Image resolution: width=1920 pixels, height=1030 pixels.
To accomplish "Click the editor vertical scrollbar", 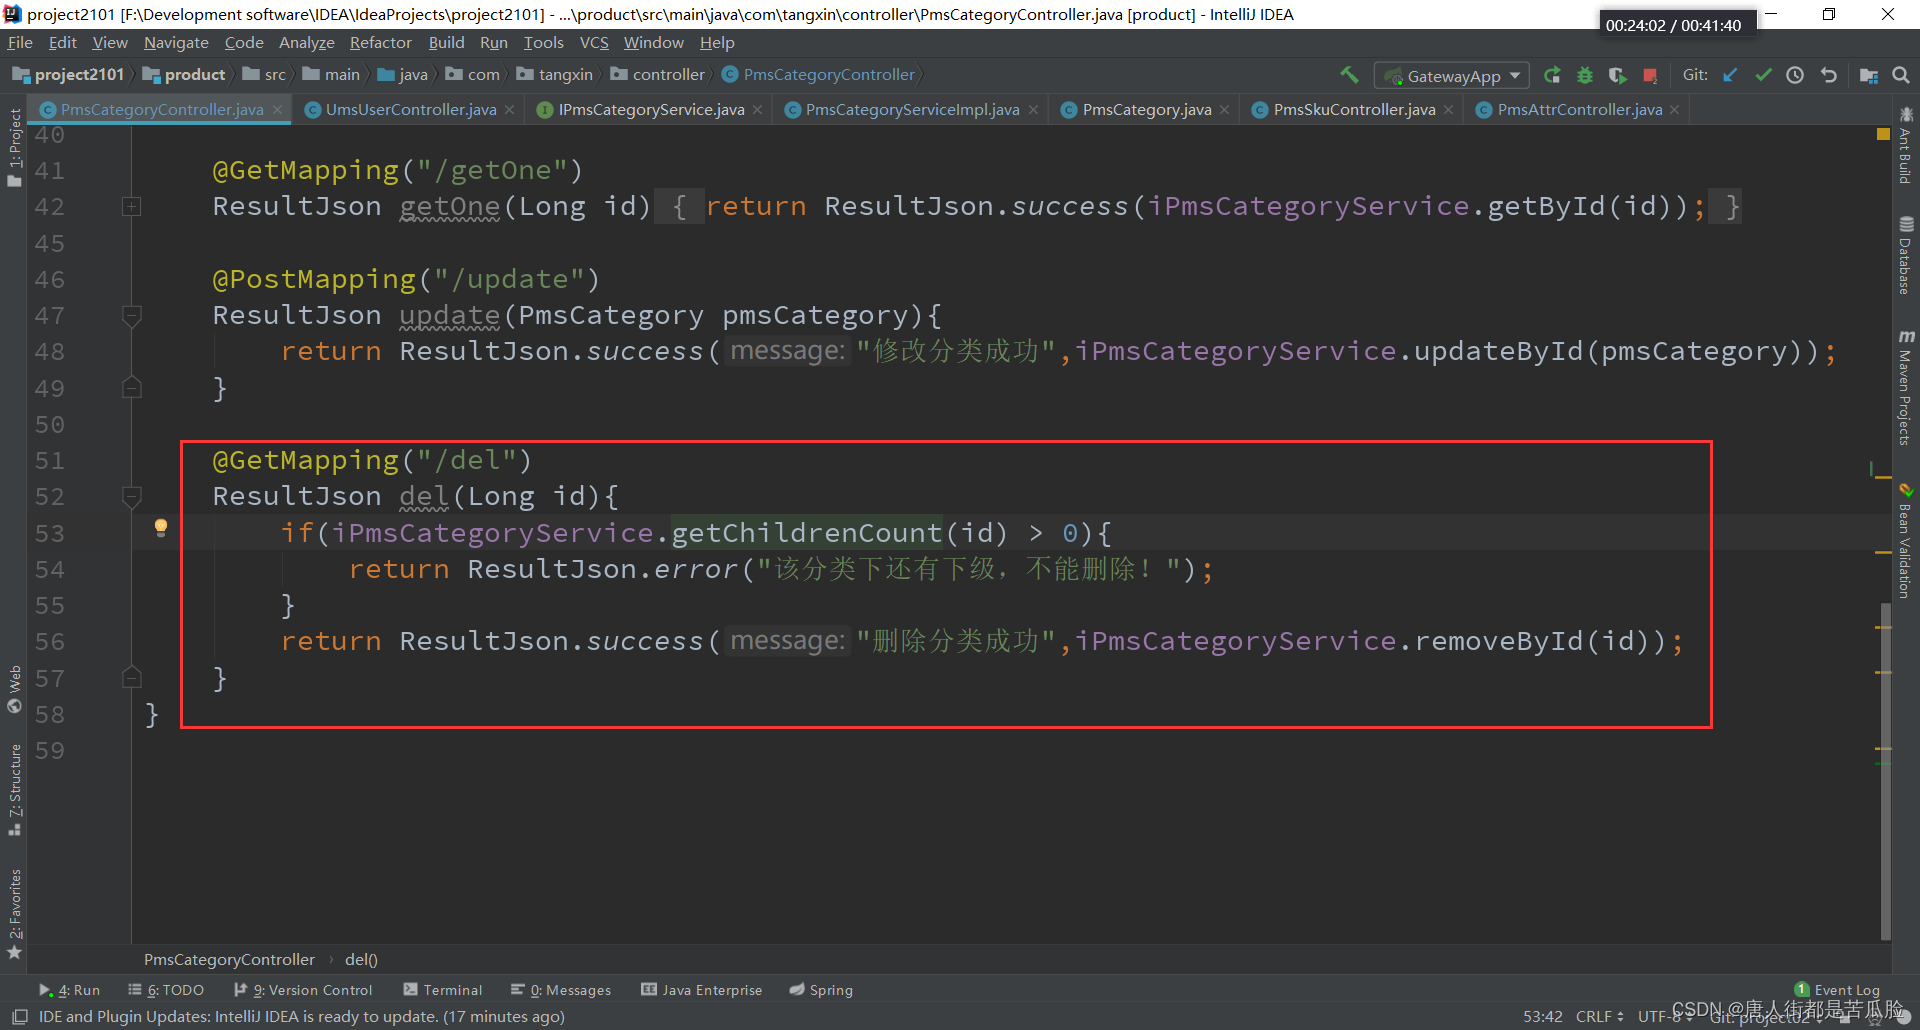I will [1886, 770].
